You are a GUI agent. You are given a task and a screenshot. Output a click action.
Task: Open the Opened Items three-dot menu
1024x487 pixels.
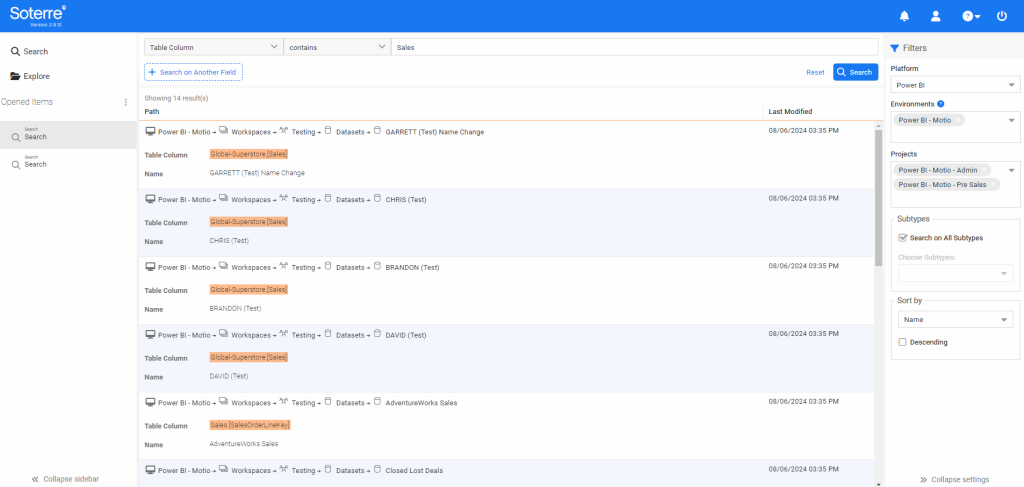click(125, 102)
